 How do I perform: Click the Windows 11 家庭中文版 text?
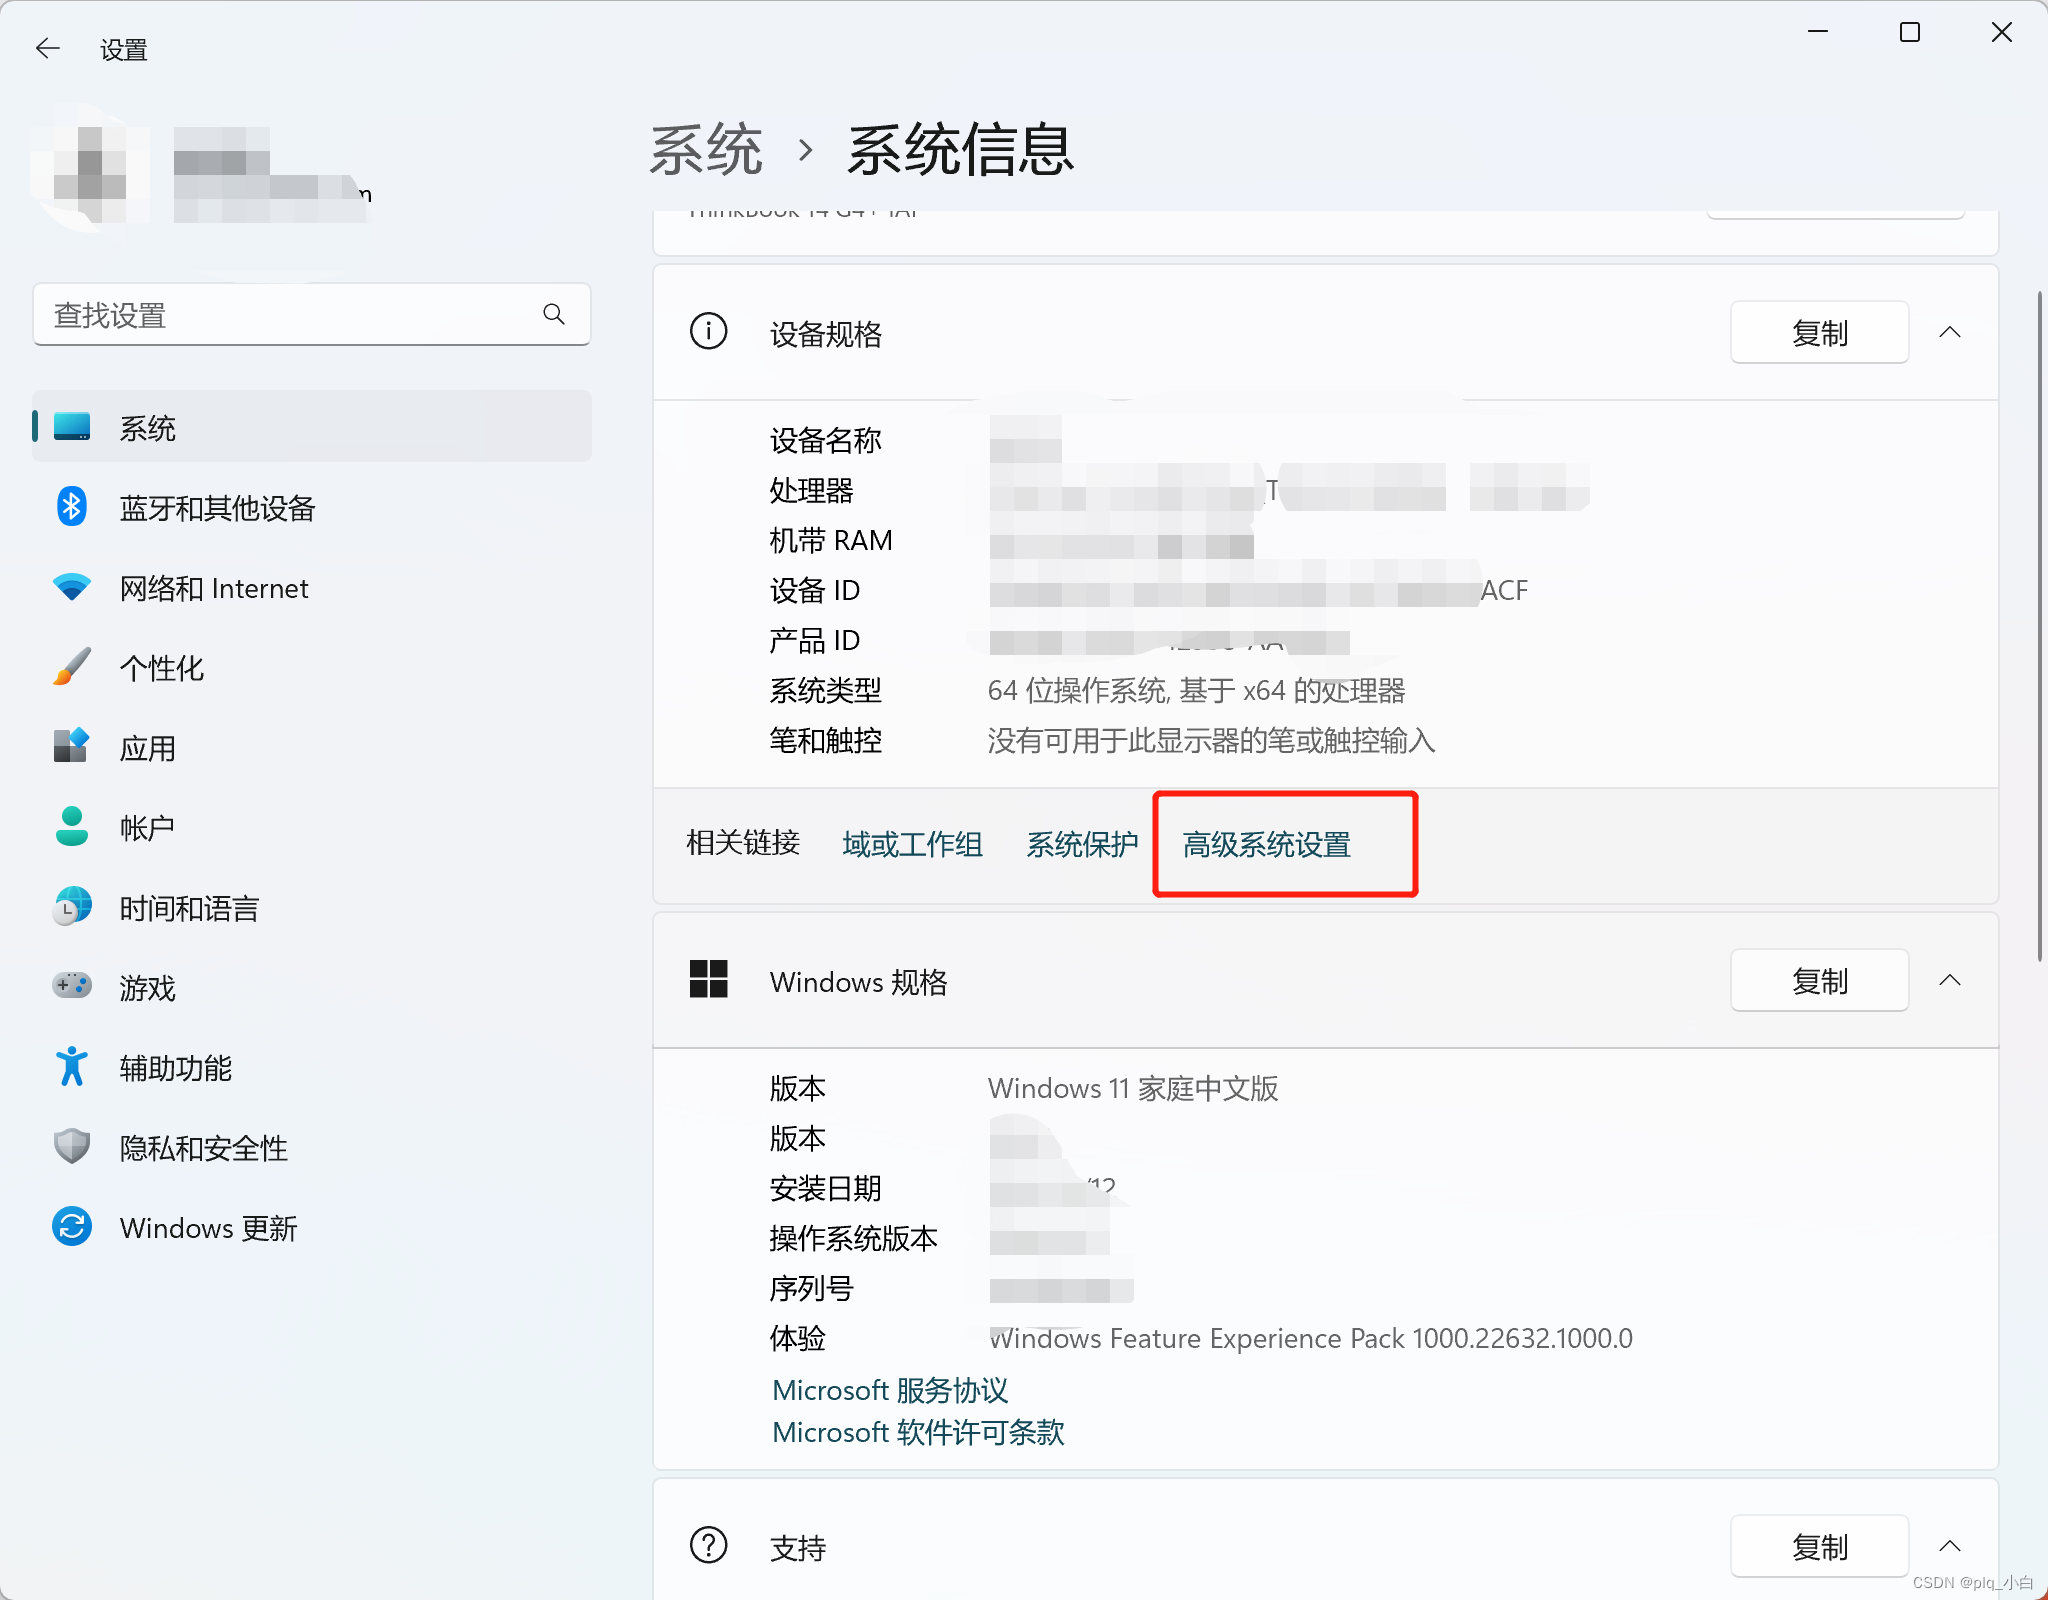(x=1133, y=1088)
